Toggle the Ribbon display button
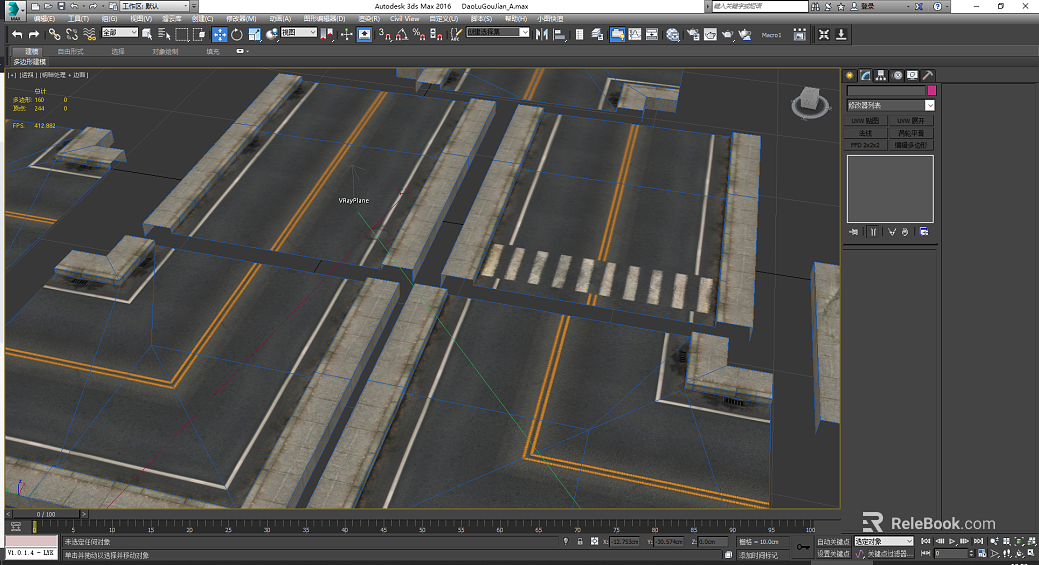Image resolution: width=1039 pixels, height=565 pixels. coord(617,34)
